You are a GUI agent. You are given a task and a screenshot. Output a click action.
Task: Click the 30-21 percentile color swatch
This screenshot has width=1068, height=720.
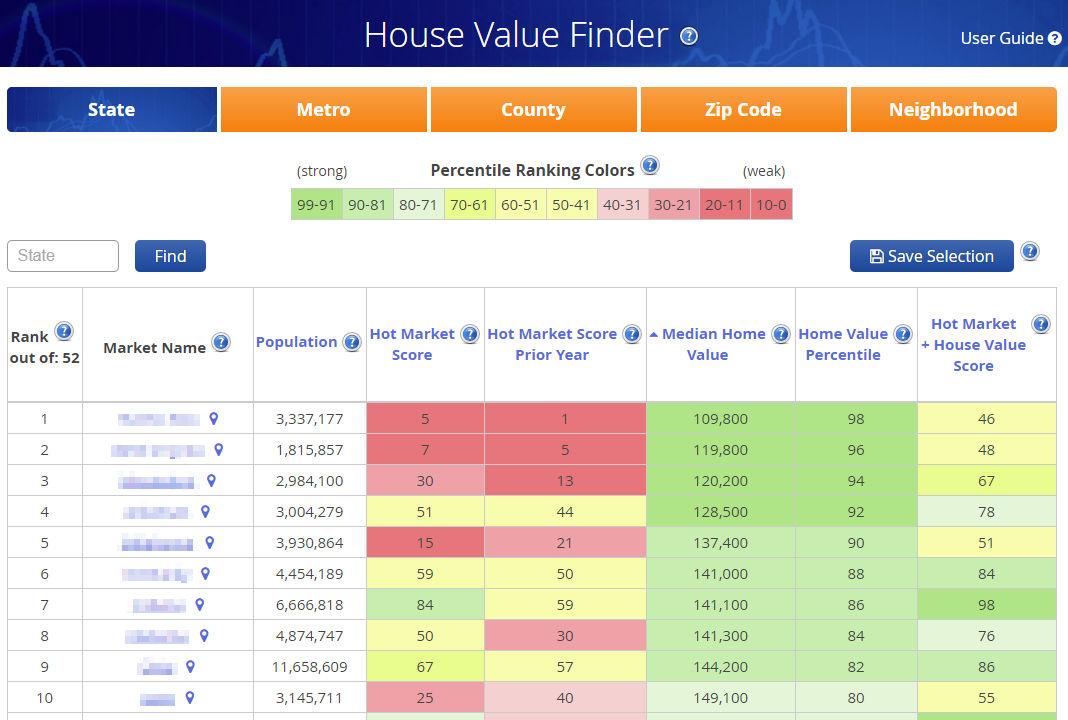(674, 204)
